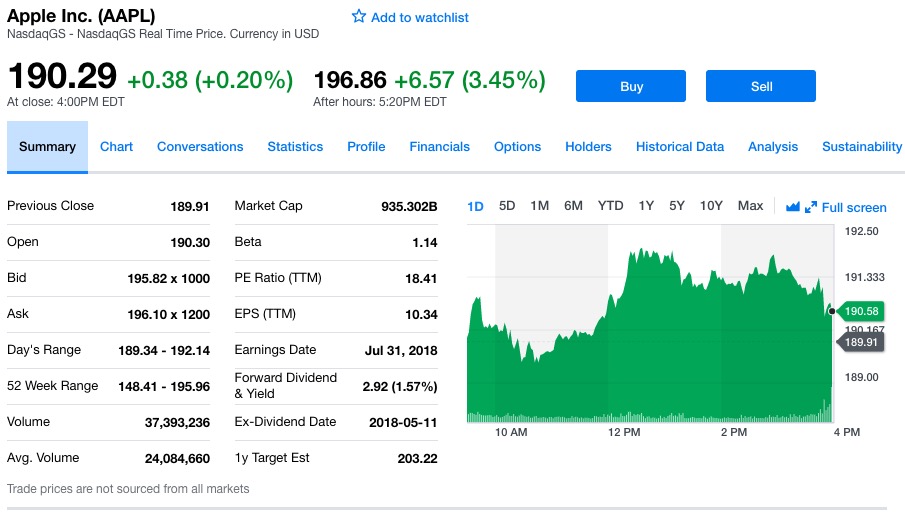Click the green intraday price chart area
The width and height of the screenshot is (905, 514).
[649, 335]
